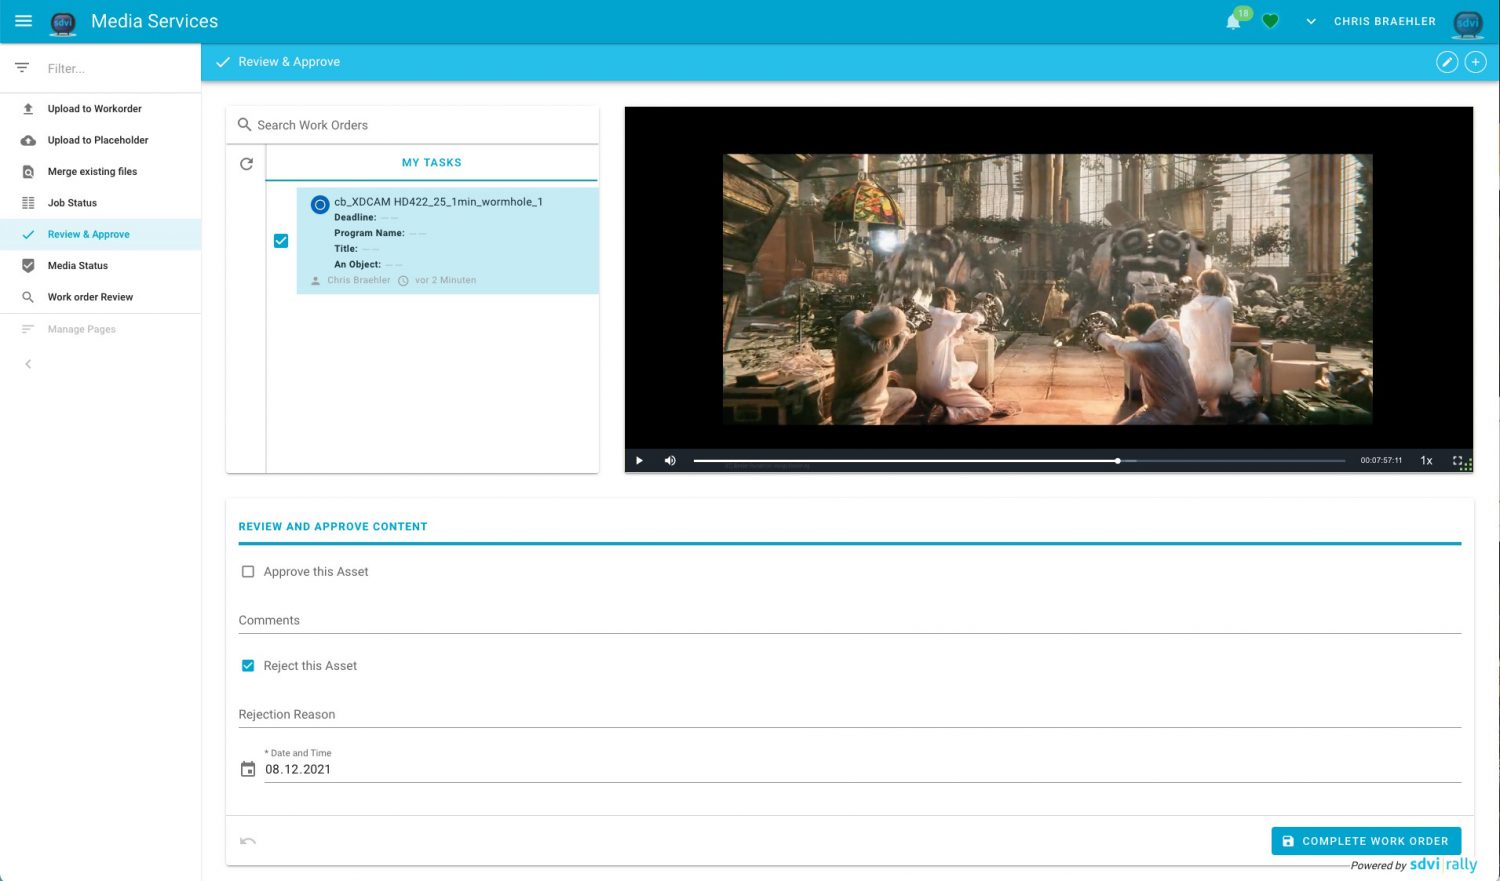Click the green heart status icon
The width and height of the screenshot is (1500, 881).
(1270, 21)
